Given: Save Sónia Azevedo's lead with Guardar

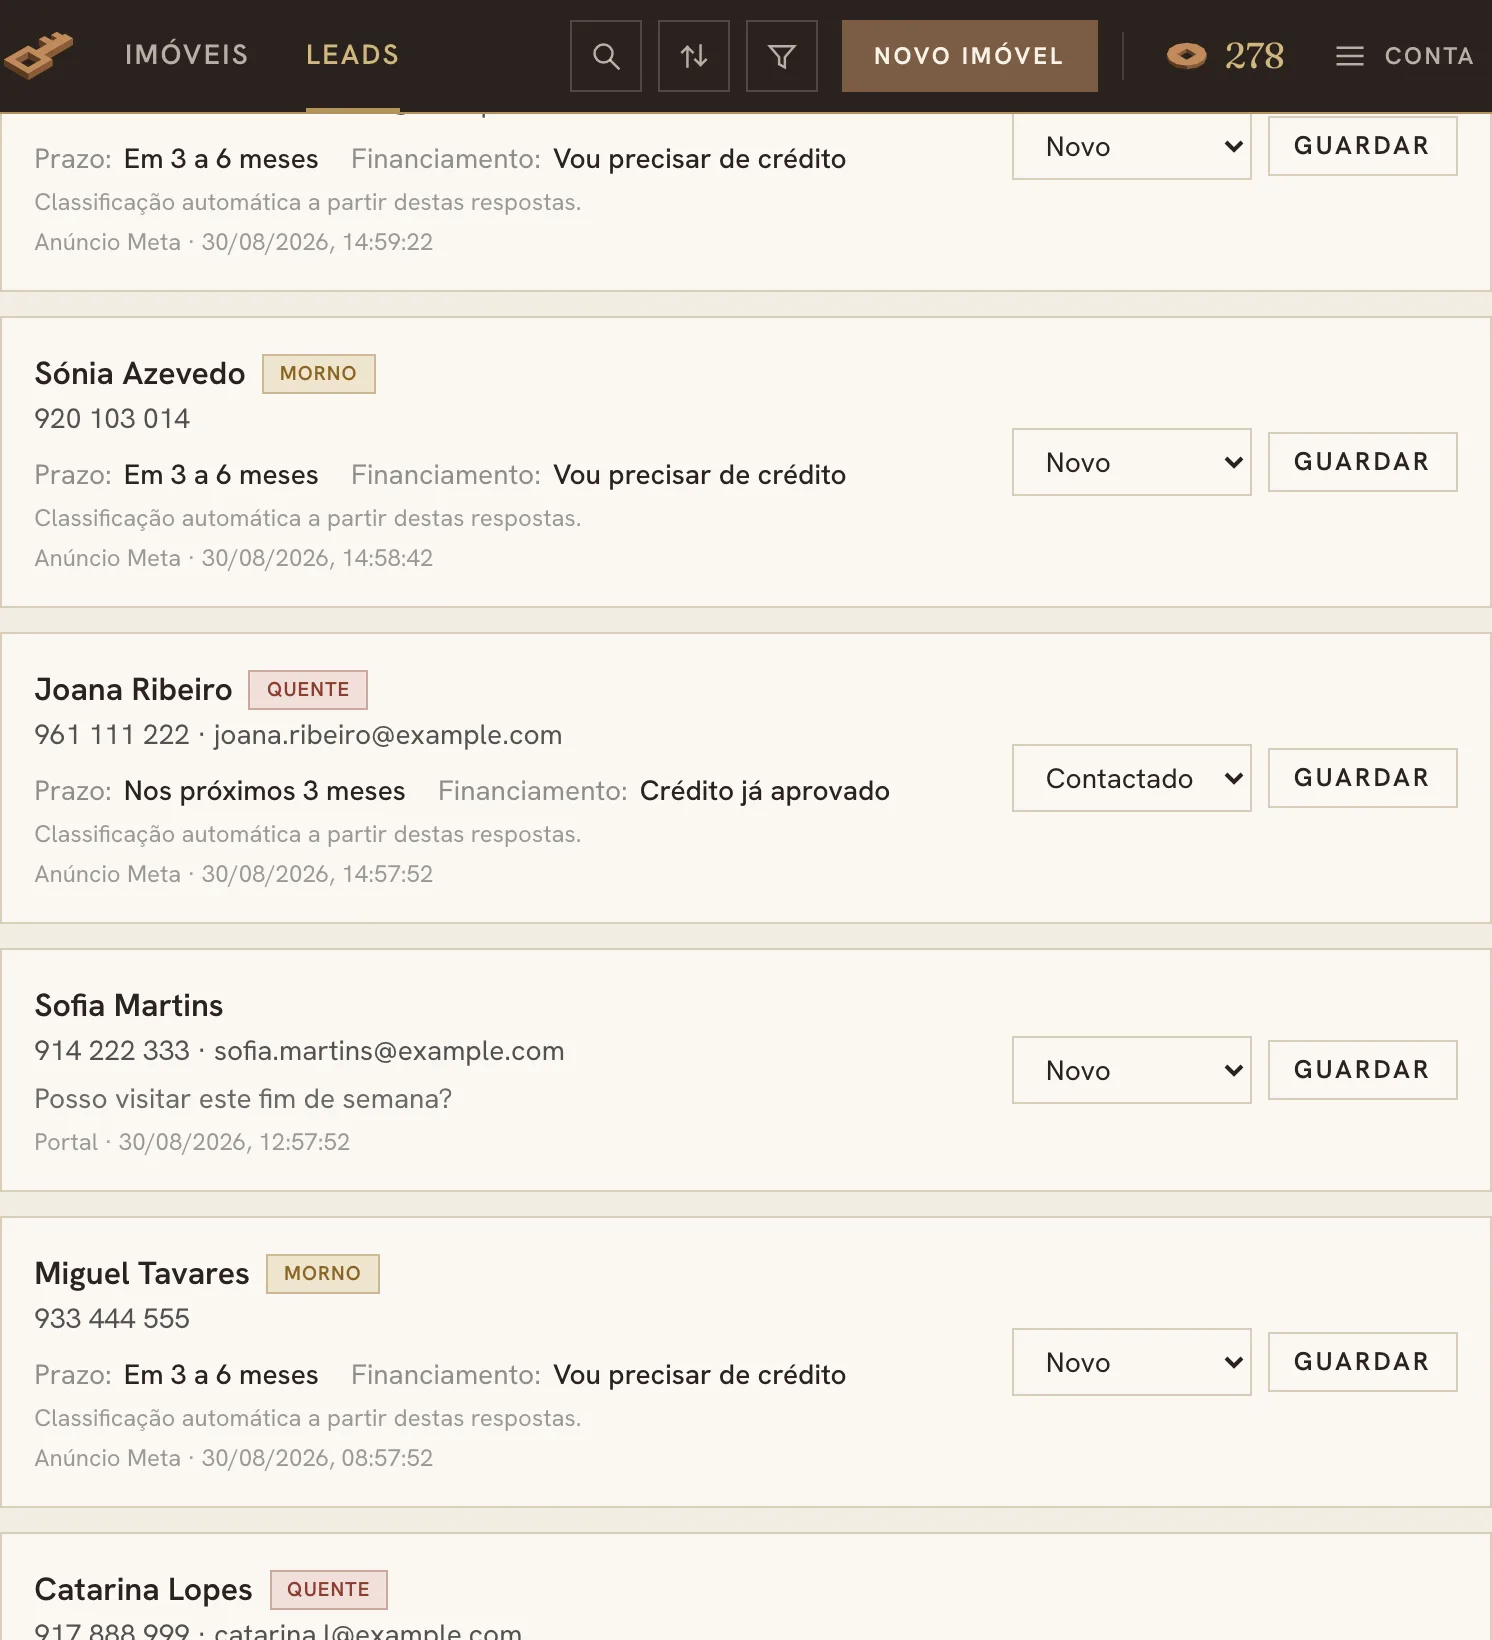Looking at the screenshot, I should (x=1363, y=462).
